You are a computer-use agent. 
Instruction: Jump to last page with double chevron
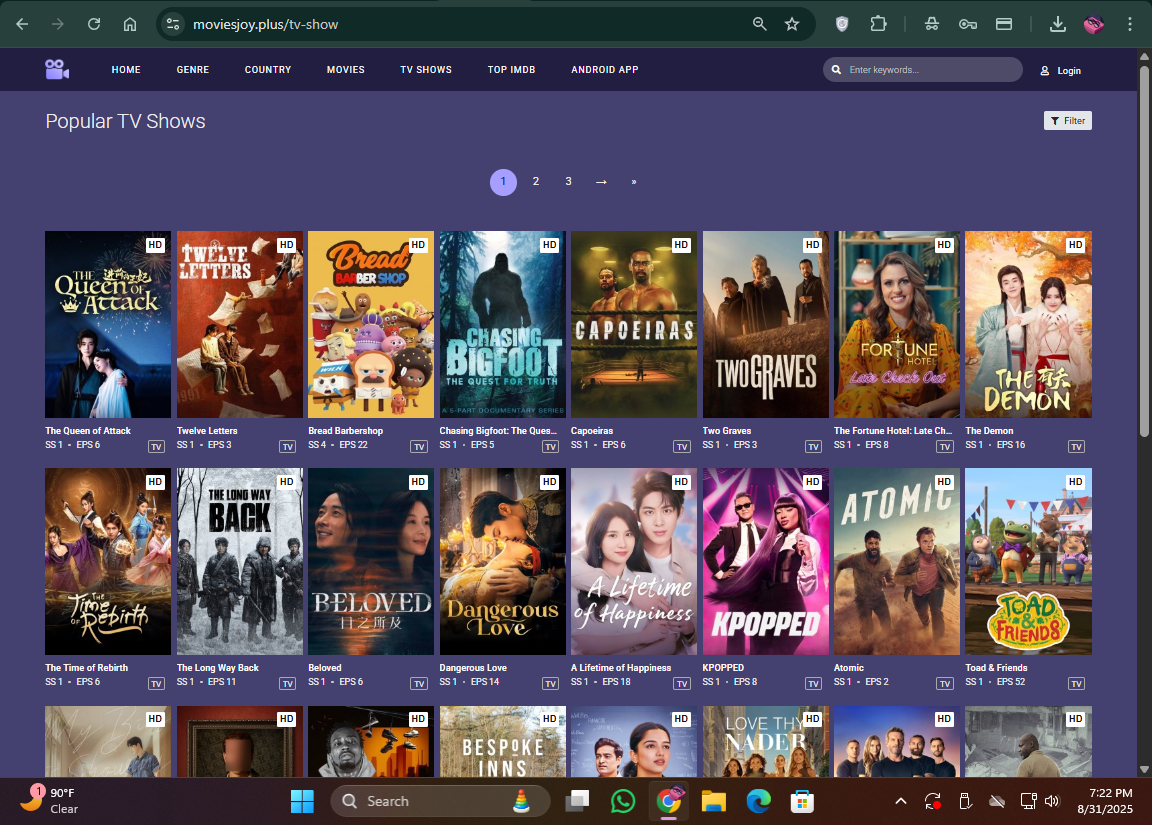[x=633, y=181]
